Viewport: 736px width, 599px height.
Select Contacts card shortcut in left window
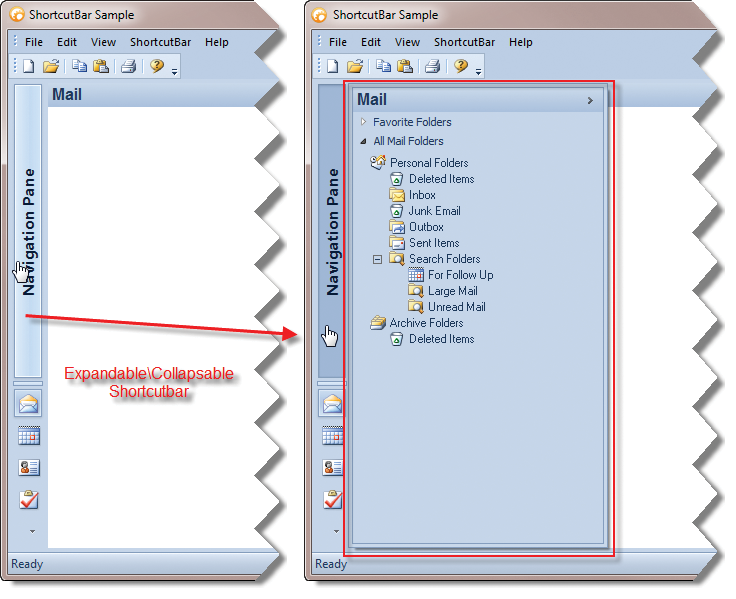[x=29, y=468]
